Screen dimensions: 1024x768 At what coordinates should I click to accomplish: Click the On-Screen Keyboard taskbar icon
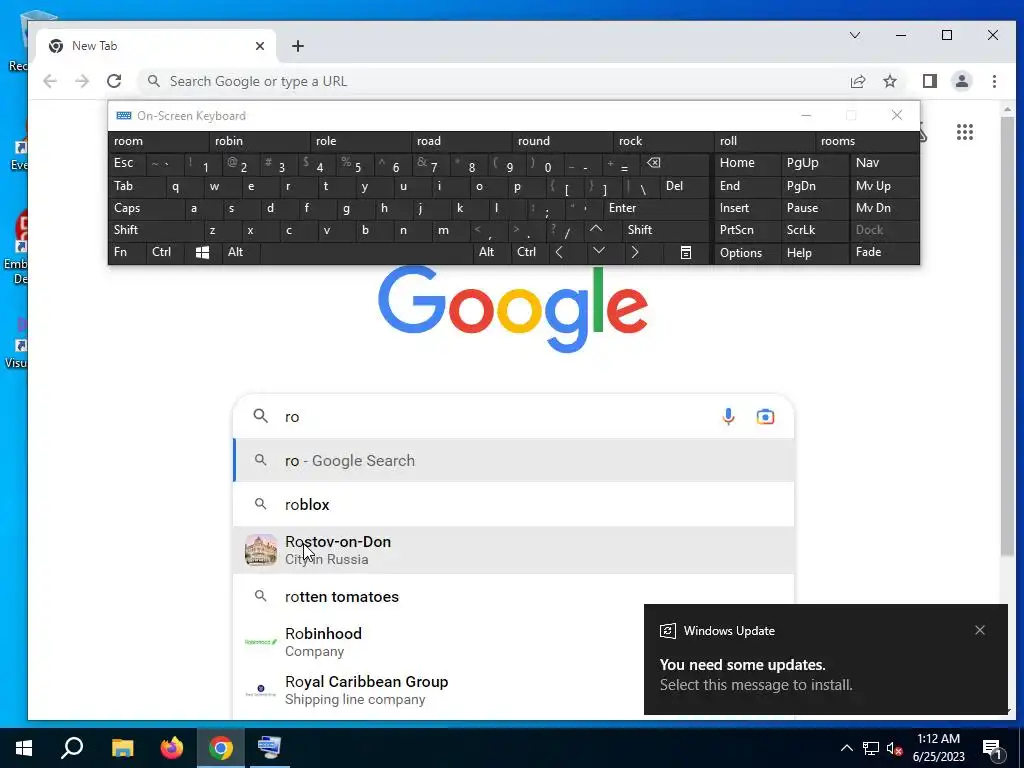269,748
